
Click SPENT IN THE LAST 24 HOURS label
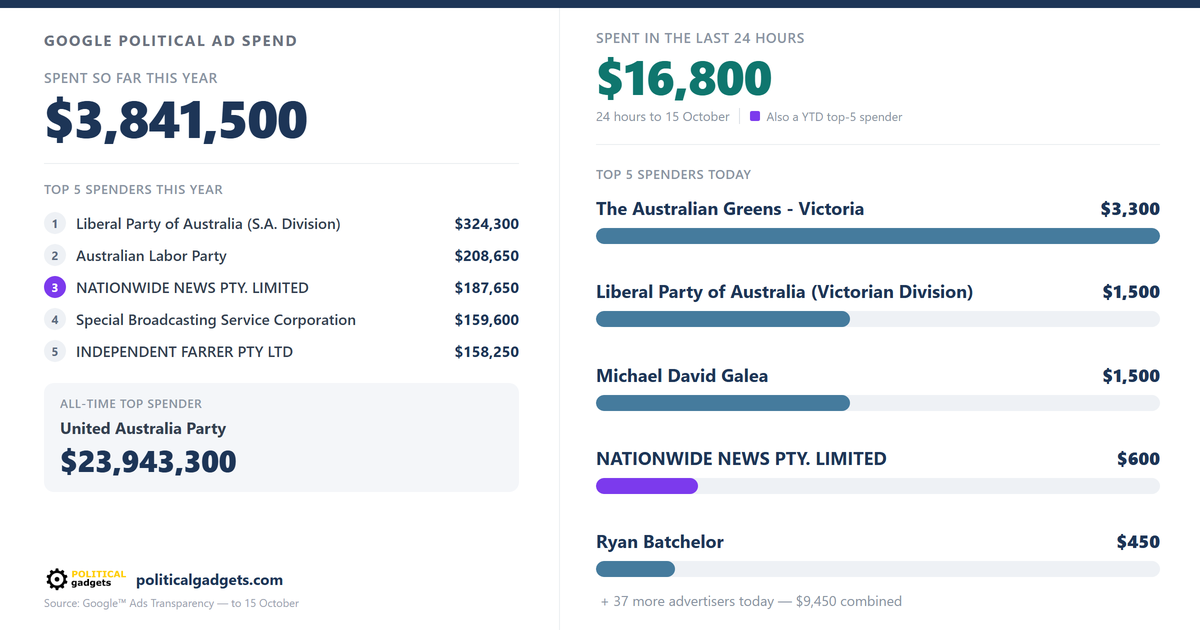(x=700, y=38)
